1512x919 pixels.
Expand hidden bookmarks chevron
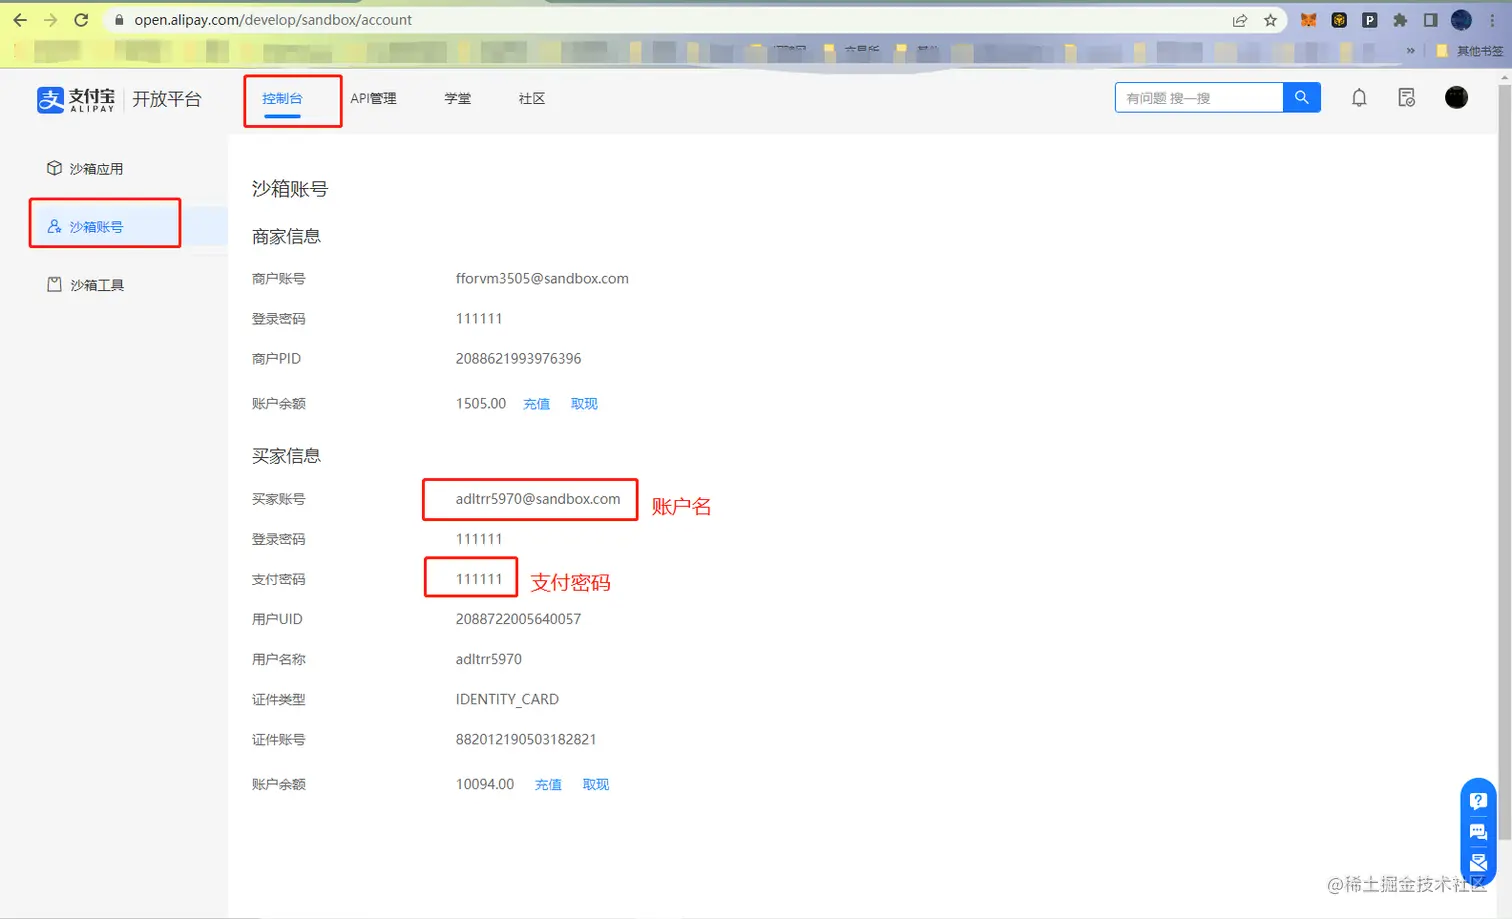(x=1411, y=50)
